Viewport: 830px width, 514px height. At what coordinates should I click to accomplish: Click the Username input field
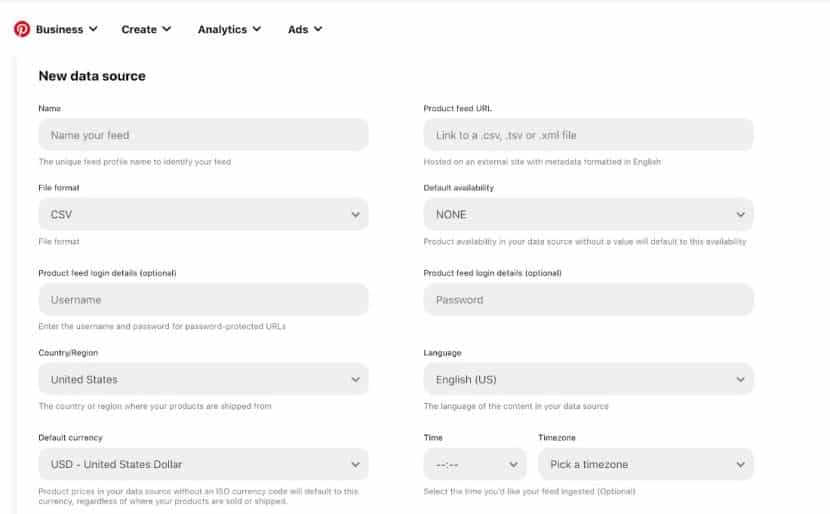pyautogui.click(x=203, y=300)
